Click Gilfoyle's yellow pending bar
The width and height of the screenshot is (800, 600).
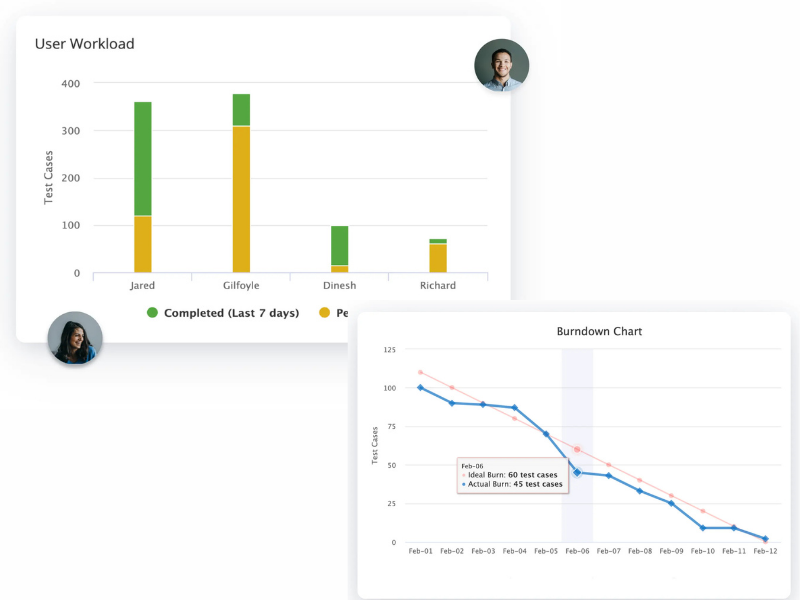pyautogui.click(x=240, y=200)
